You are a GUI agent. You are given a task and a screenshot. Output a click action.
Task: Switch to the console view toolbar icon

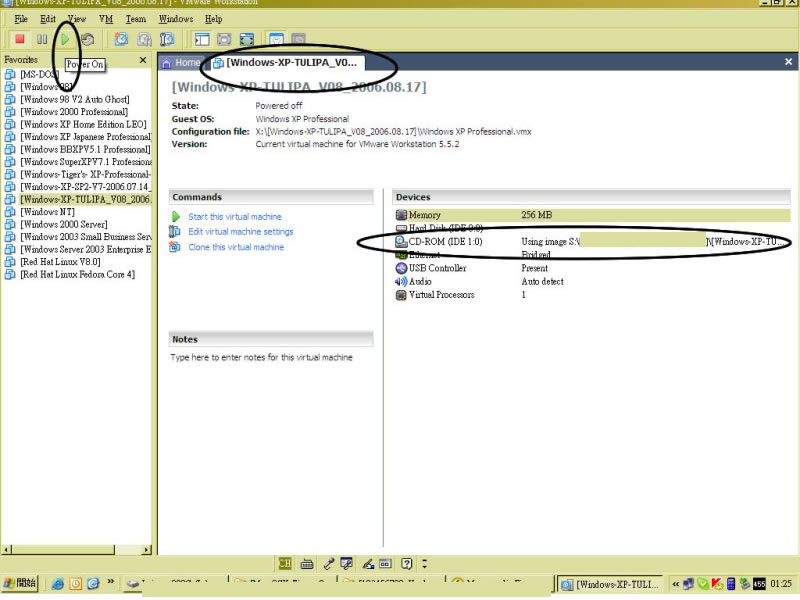pyautogui.click(x=298, y=39)
